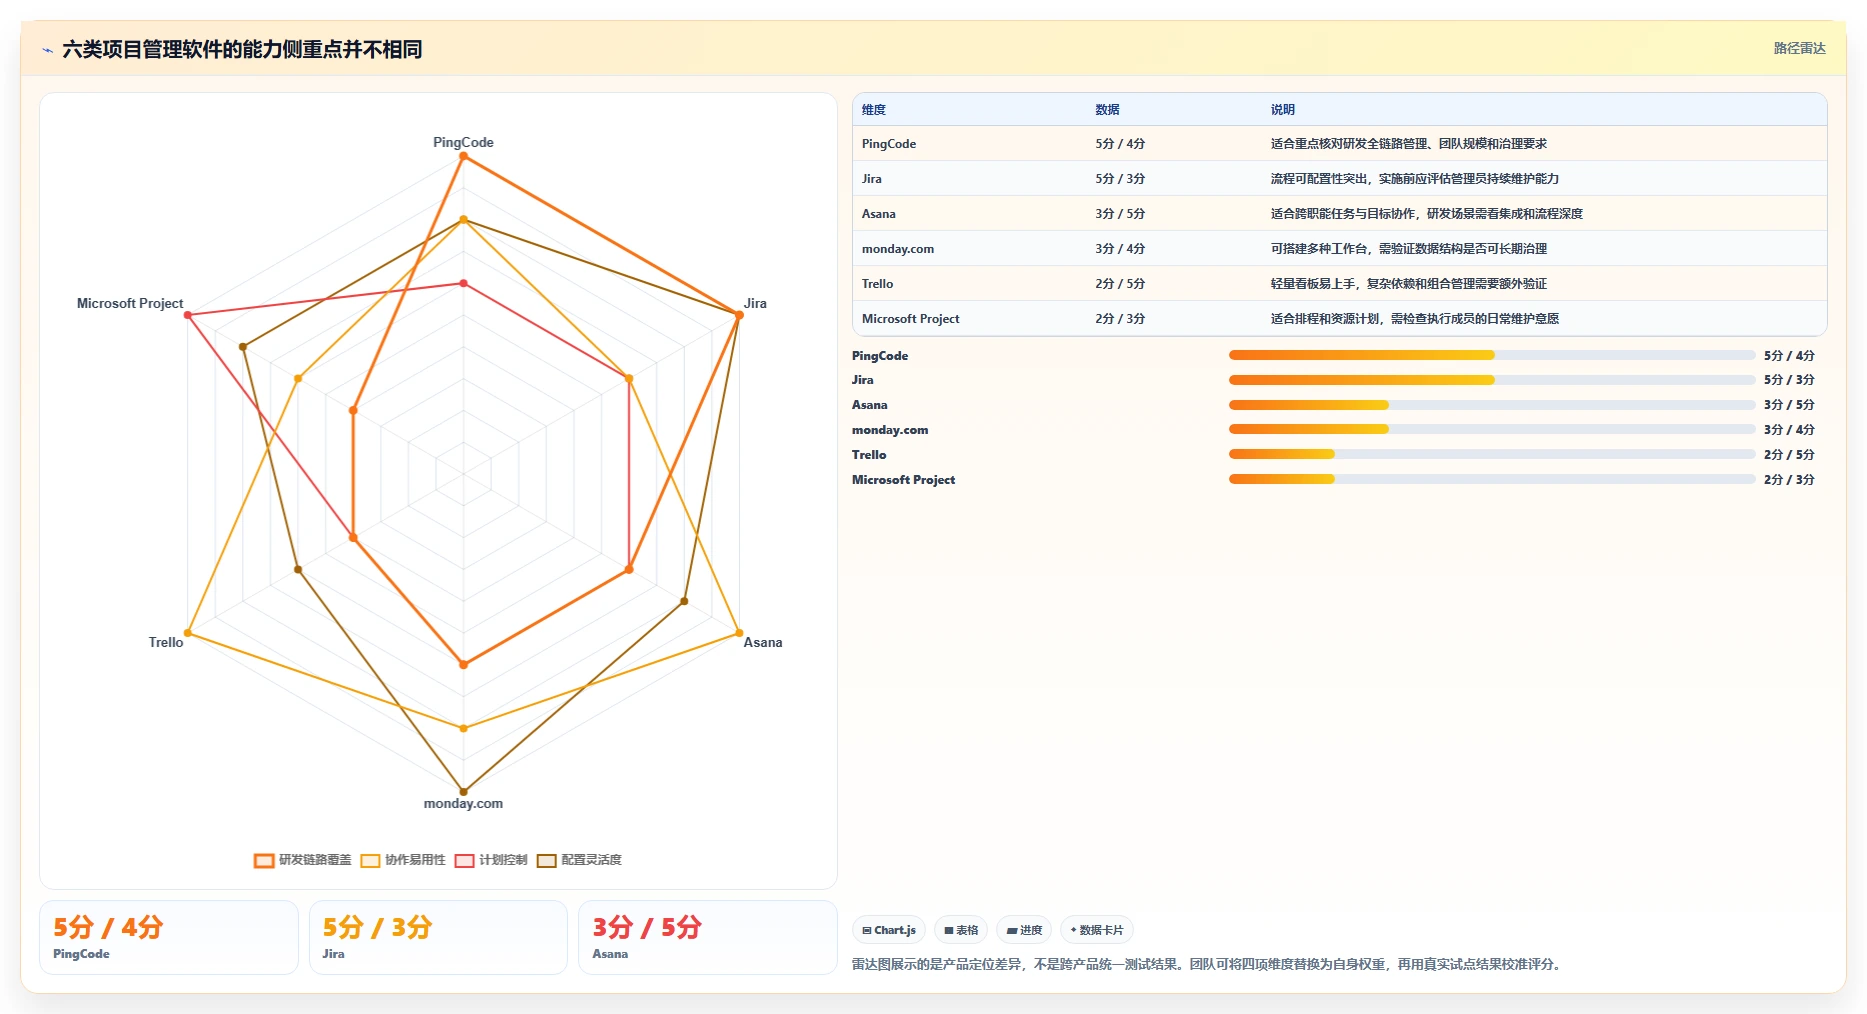
Task: Click the yellow data point on Trello axis
Action: 187,633
